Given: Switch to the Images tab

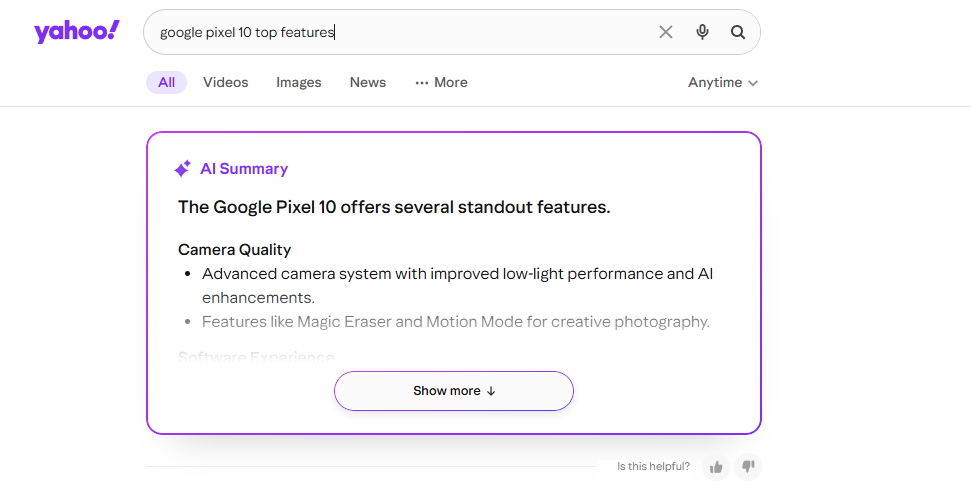Looking at the screenshot, I should [299, 83].
